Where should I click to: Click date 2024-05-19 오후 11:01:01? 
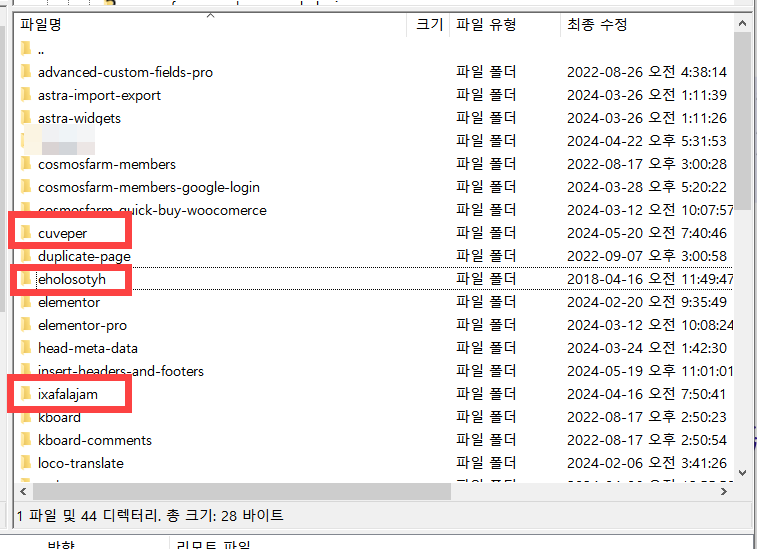pos(650,371)
